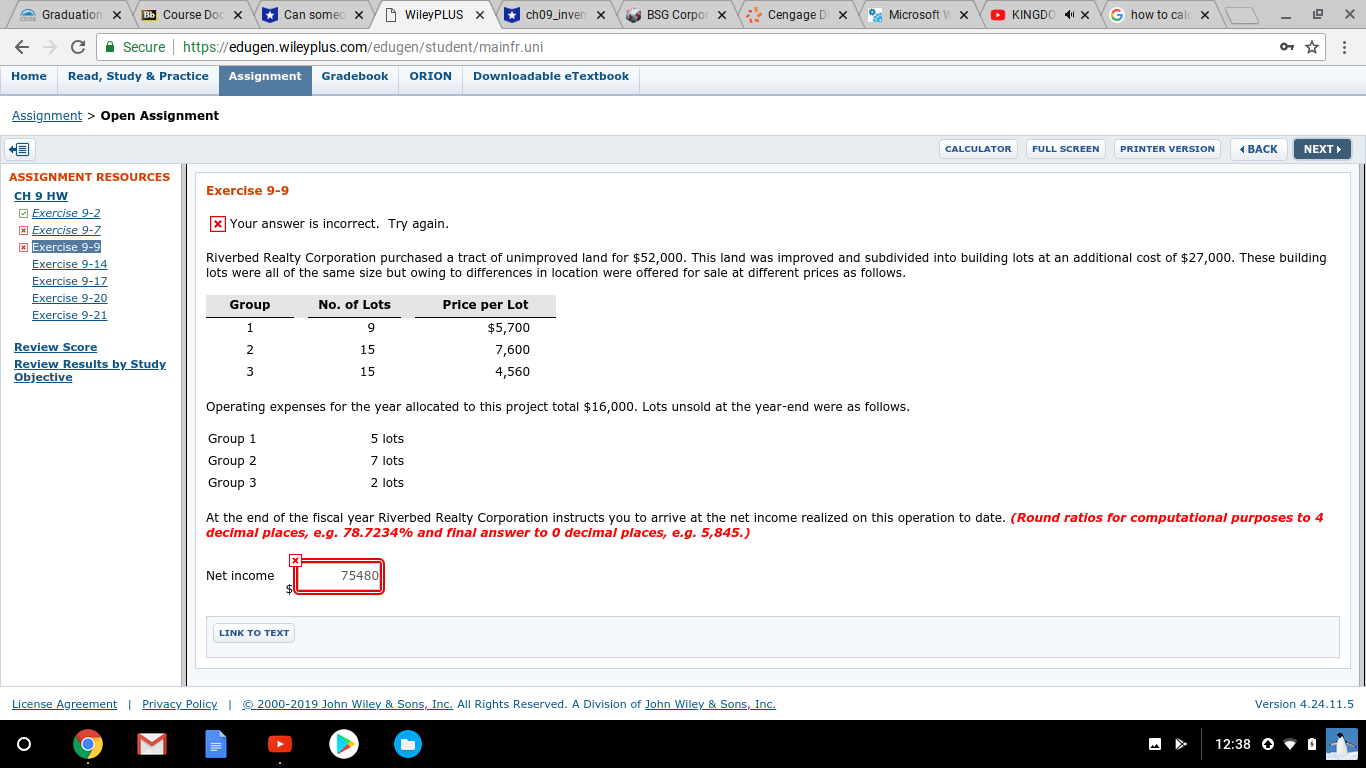Collapse the assignment resources sidebar
Screen dimensions: 1366x768
[18, 148]
